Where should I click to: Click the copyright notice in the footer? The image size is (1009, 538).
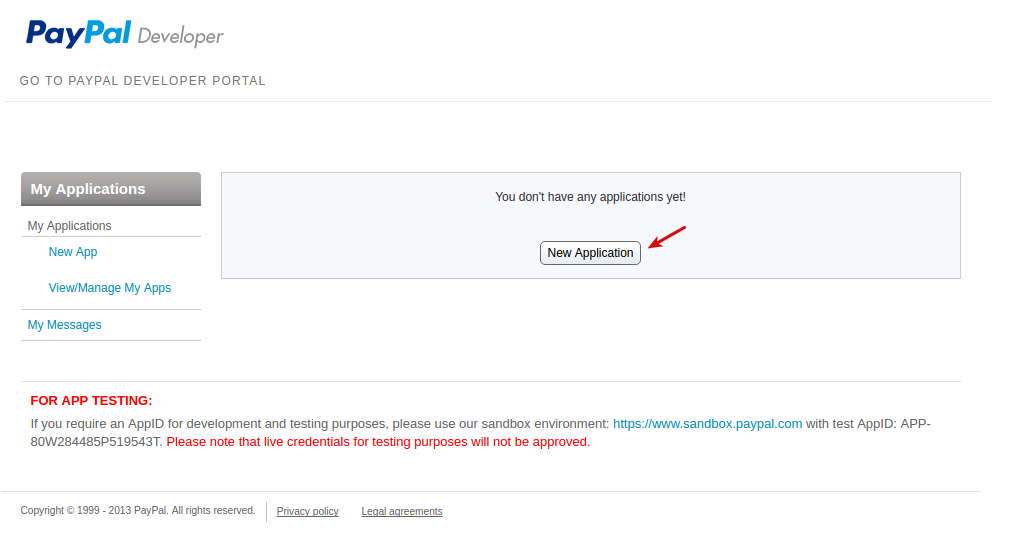click(x=138, y=510)
